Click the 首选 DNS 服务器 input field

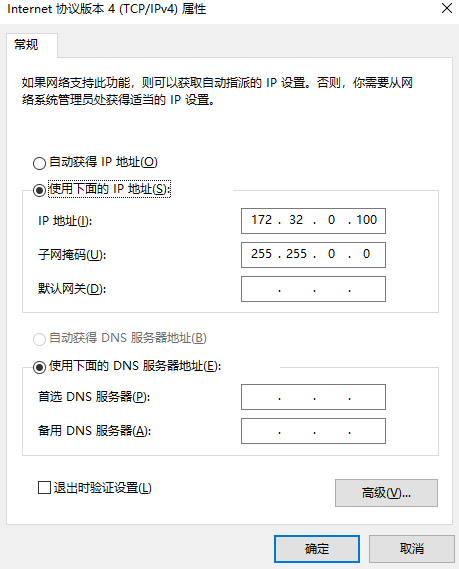(313, 397)
